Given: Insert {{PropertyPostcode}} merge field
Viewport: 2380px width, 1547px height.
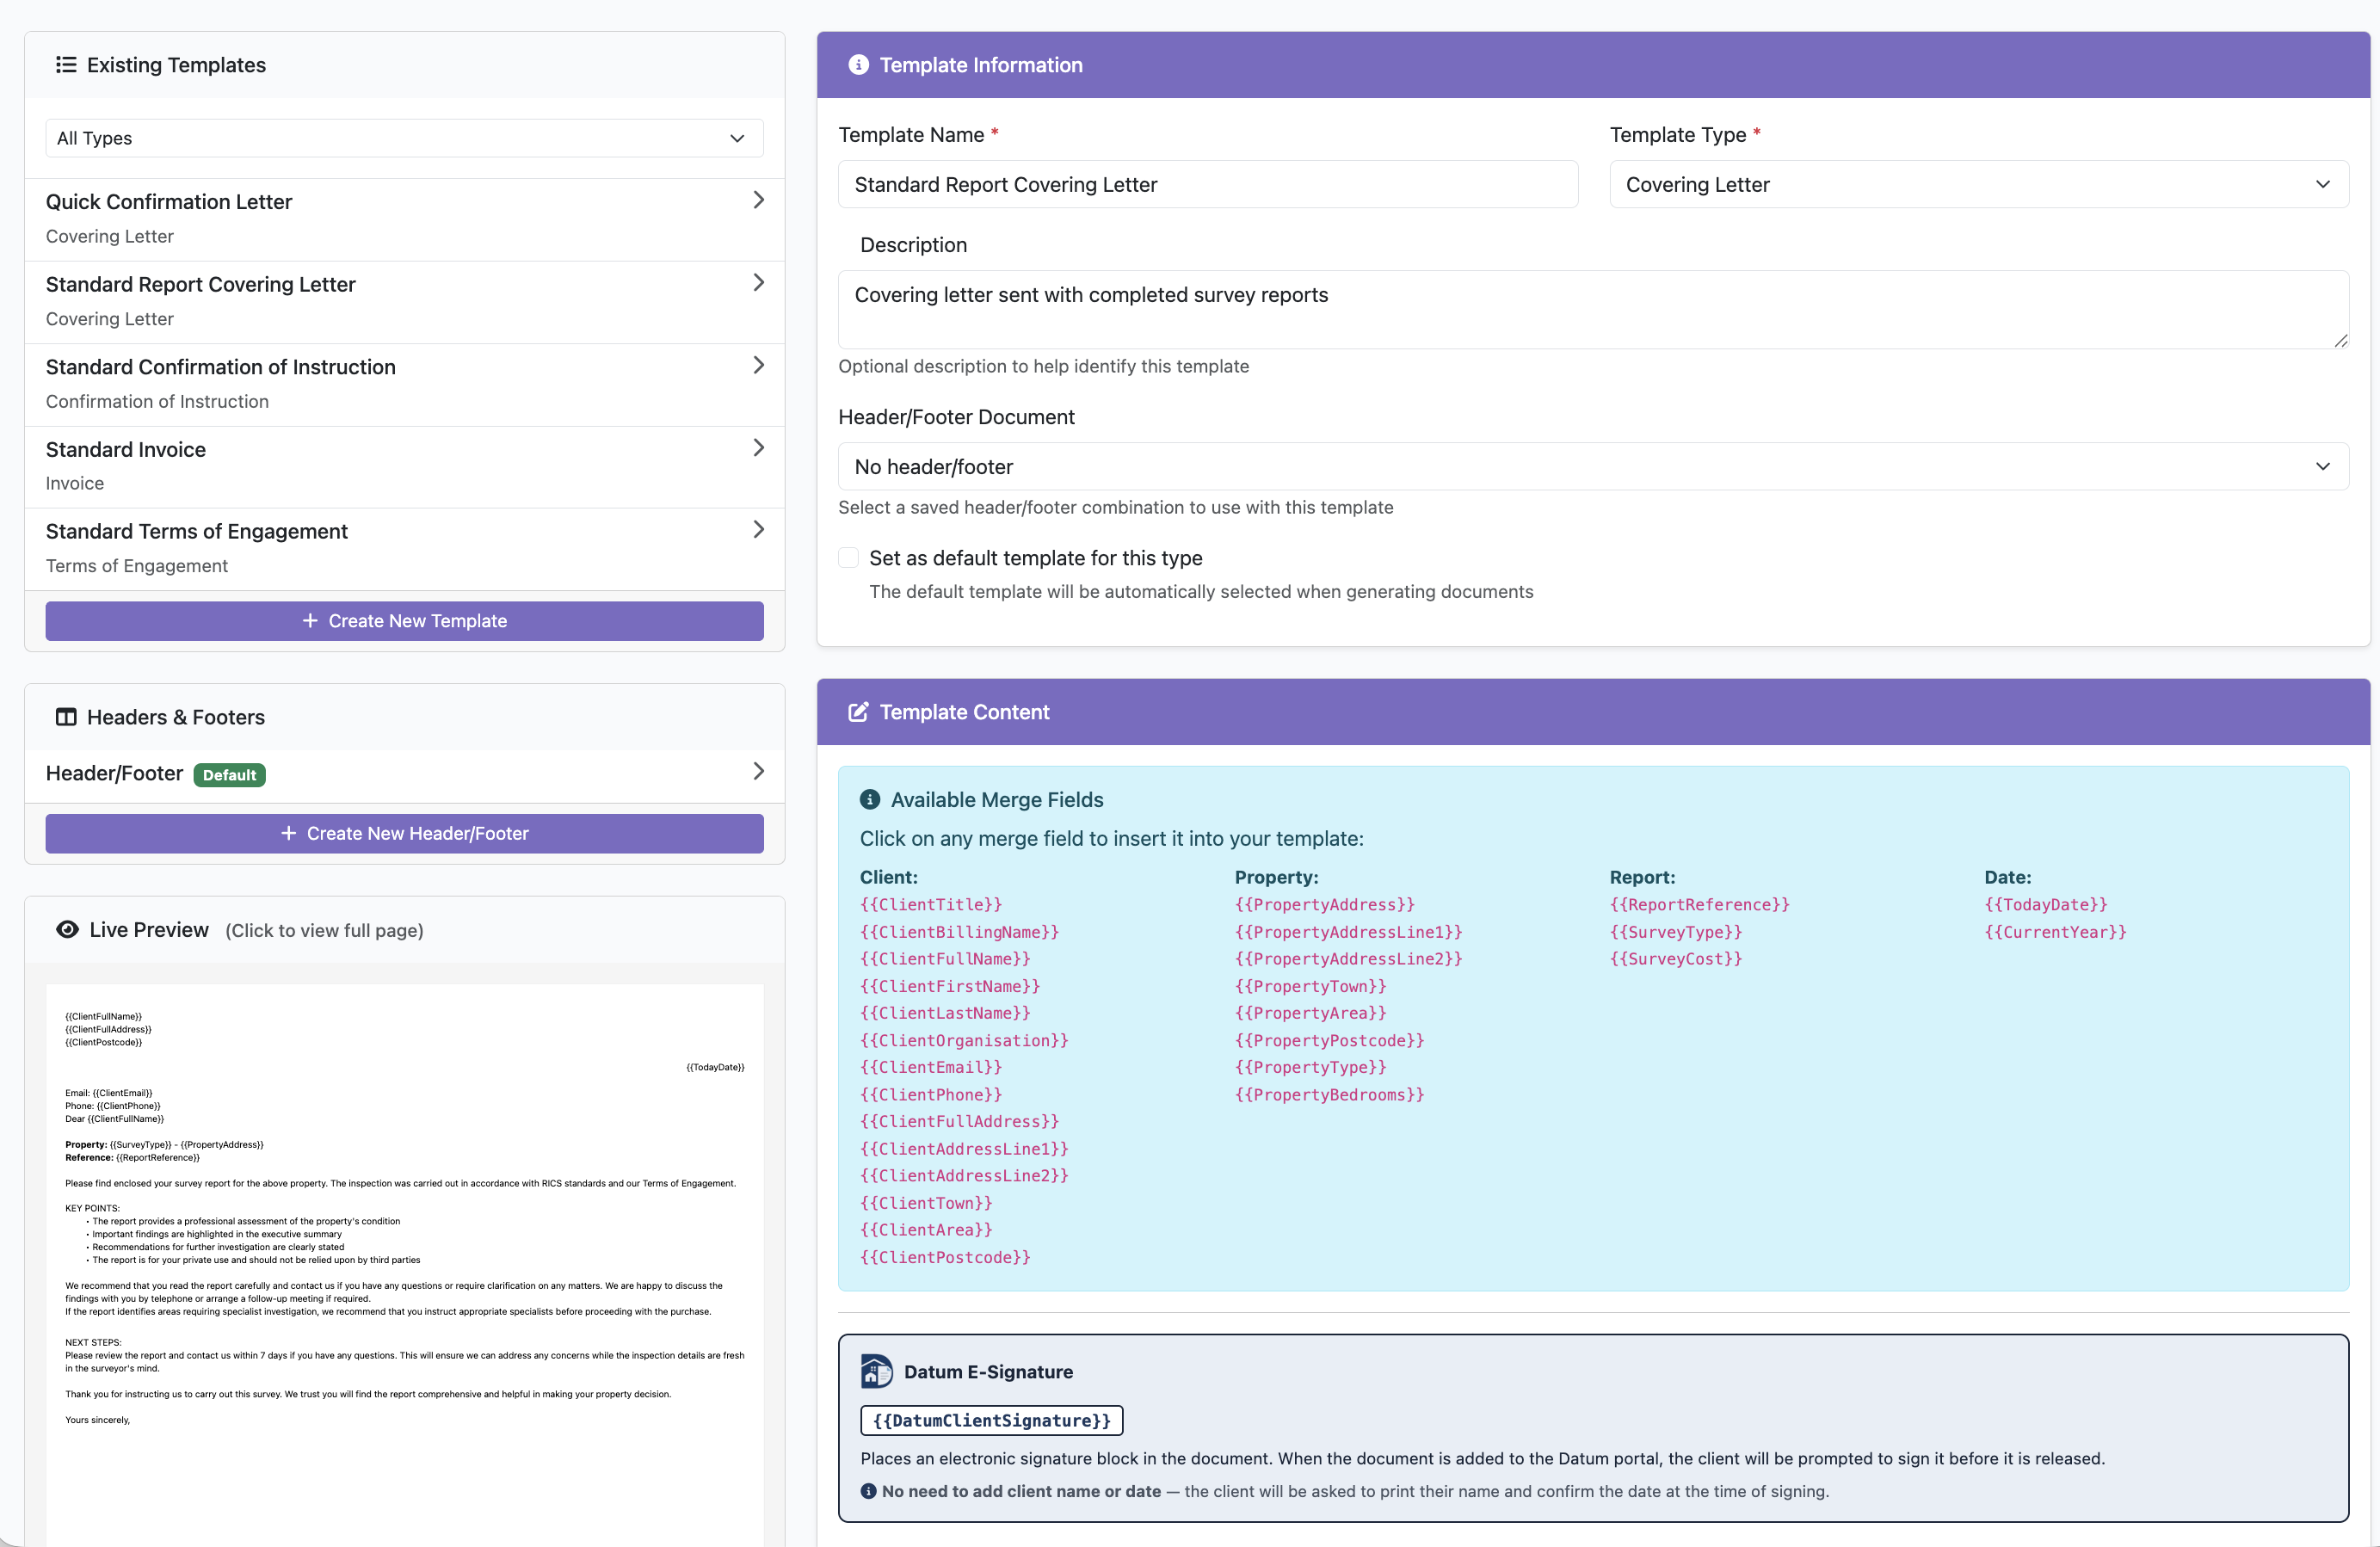Looking at the screenshot, I should [x=1329, y=1041].
